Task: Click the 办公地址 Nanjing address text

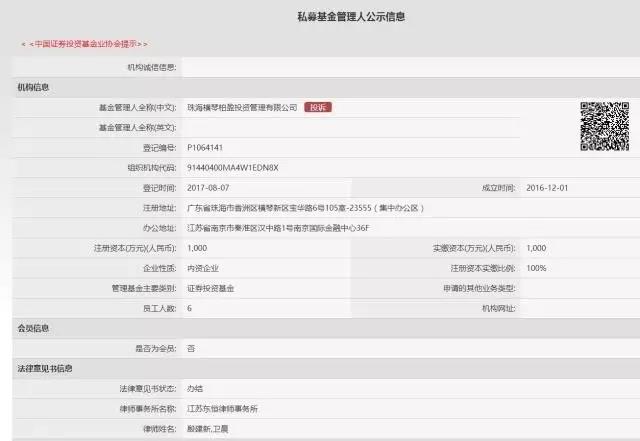Action: pyautogui.click(x=278, y=227)
